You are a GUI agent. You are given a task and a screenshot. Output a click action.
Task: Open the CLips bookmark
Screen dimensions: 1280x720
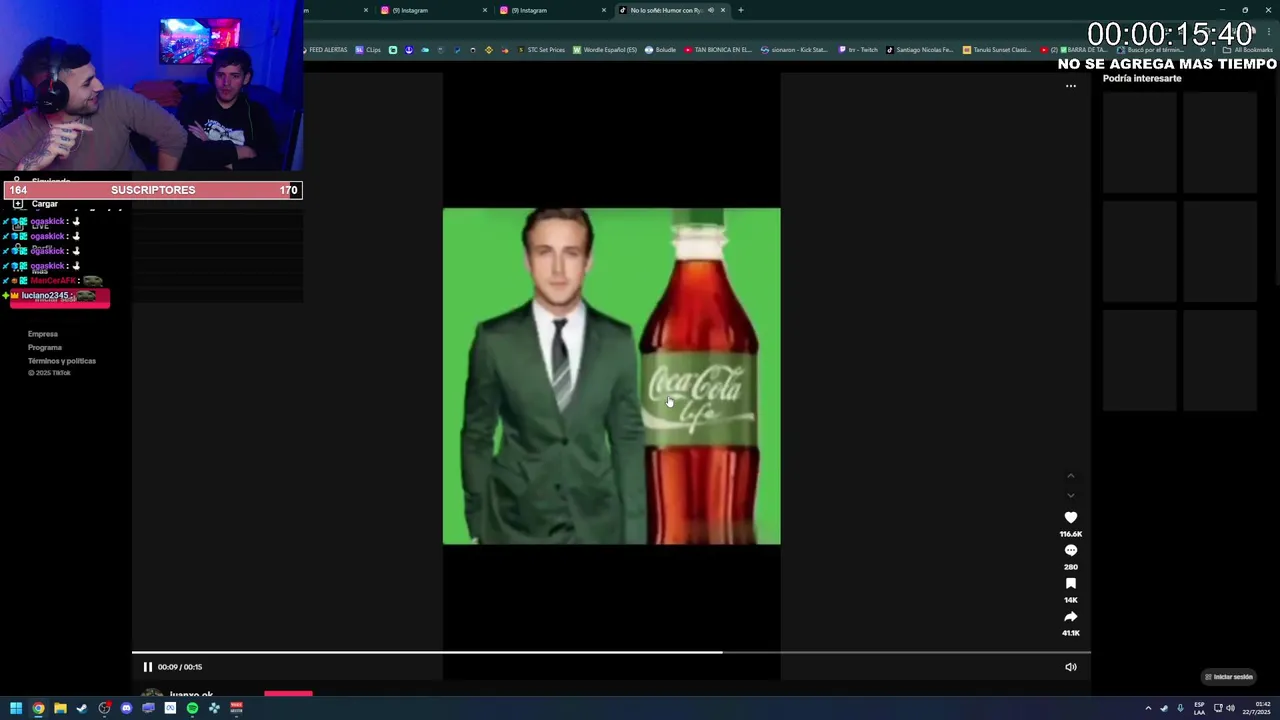coord(368,50)
